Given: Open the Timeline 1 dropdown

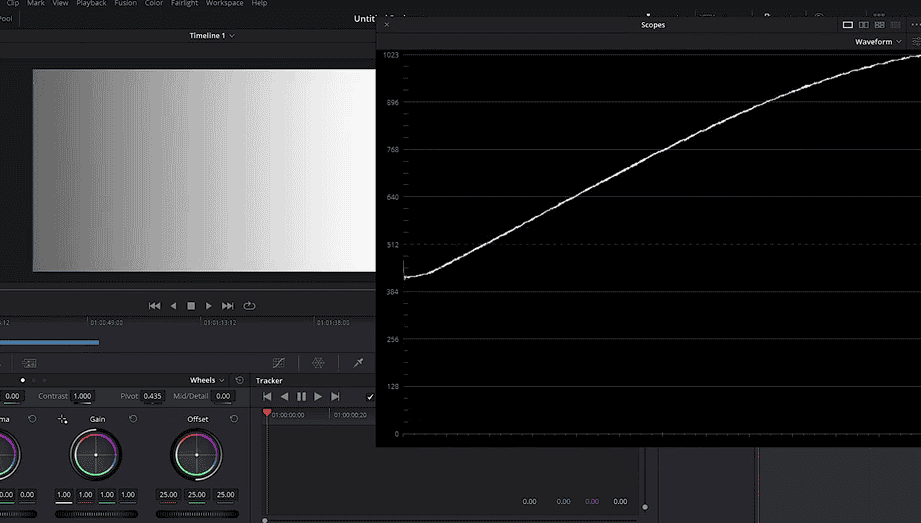Looking at the screenshot, I should click(211, 35).
